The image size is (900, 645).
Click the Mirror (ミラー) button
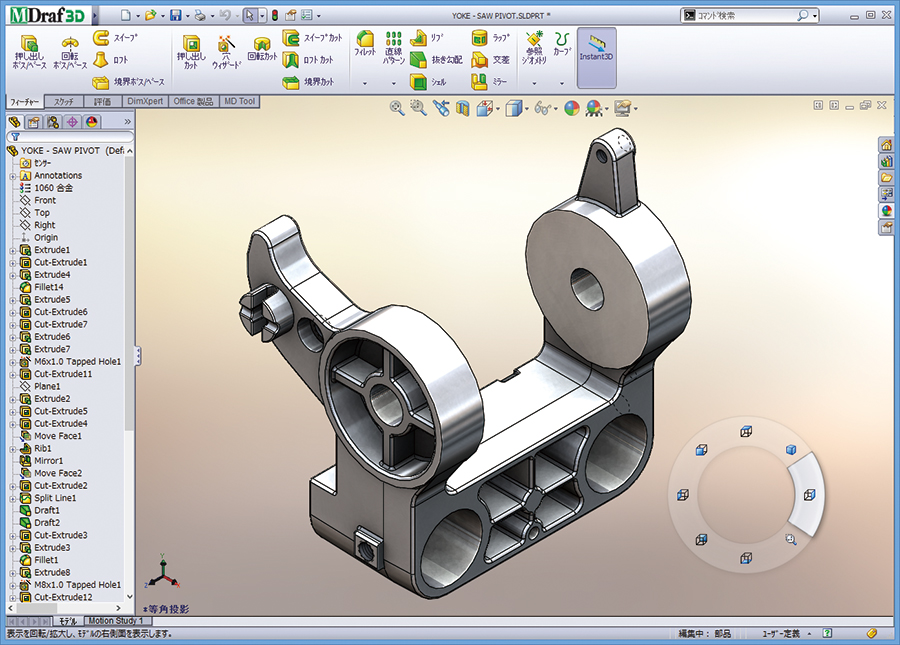[x=490, y=81]
